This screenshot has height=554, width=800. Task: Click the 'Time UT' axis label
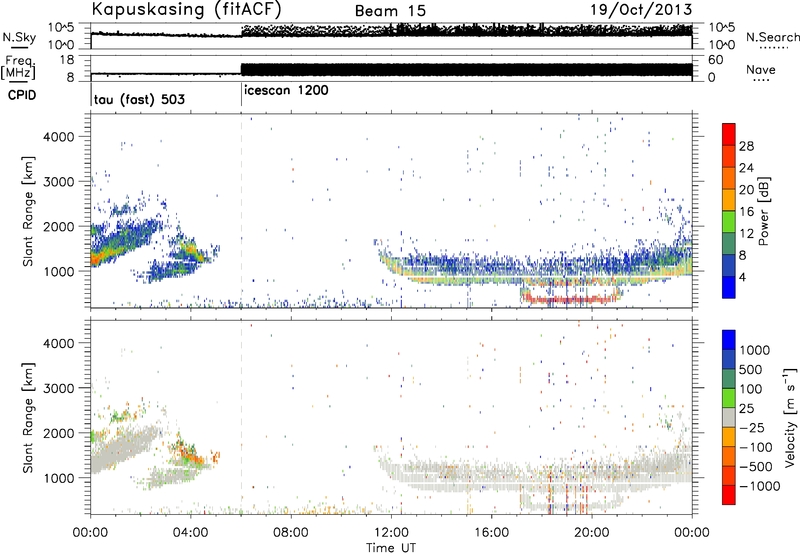pyautogui.click(x=391, y=548)
